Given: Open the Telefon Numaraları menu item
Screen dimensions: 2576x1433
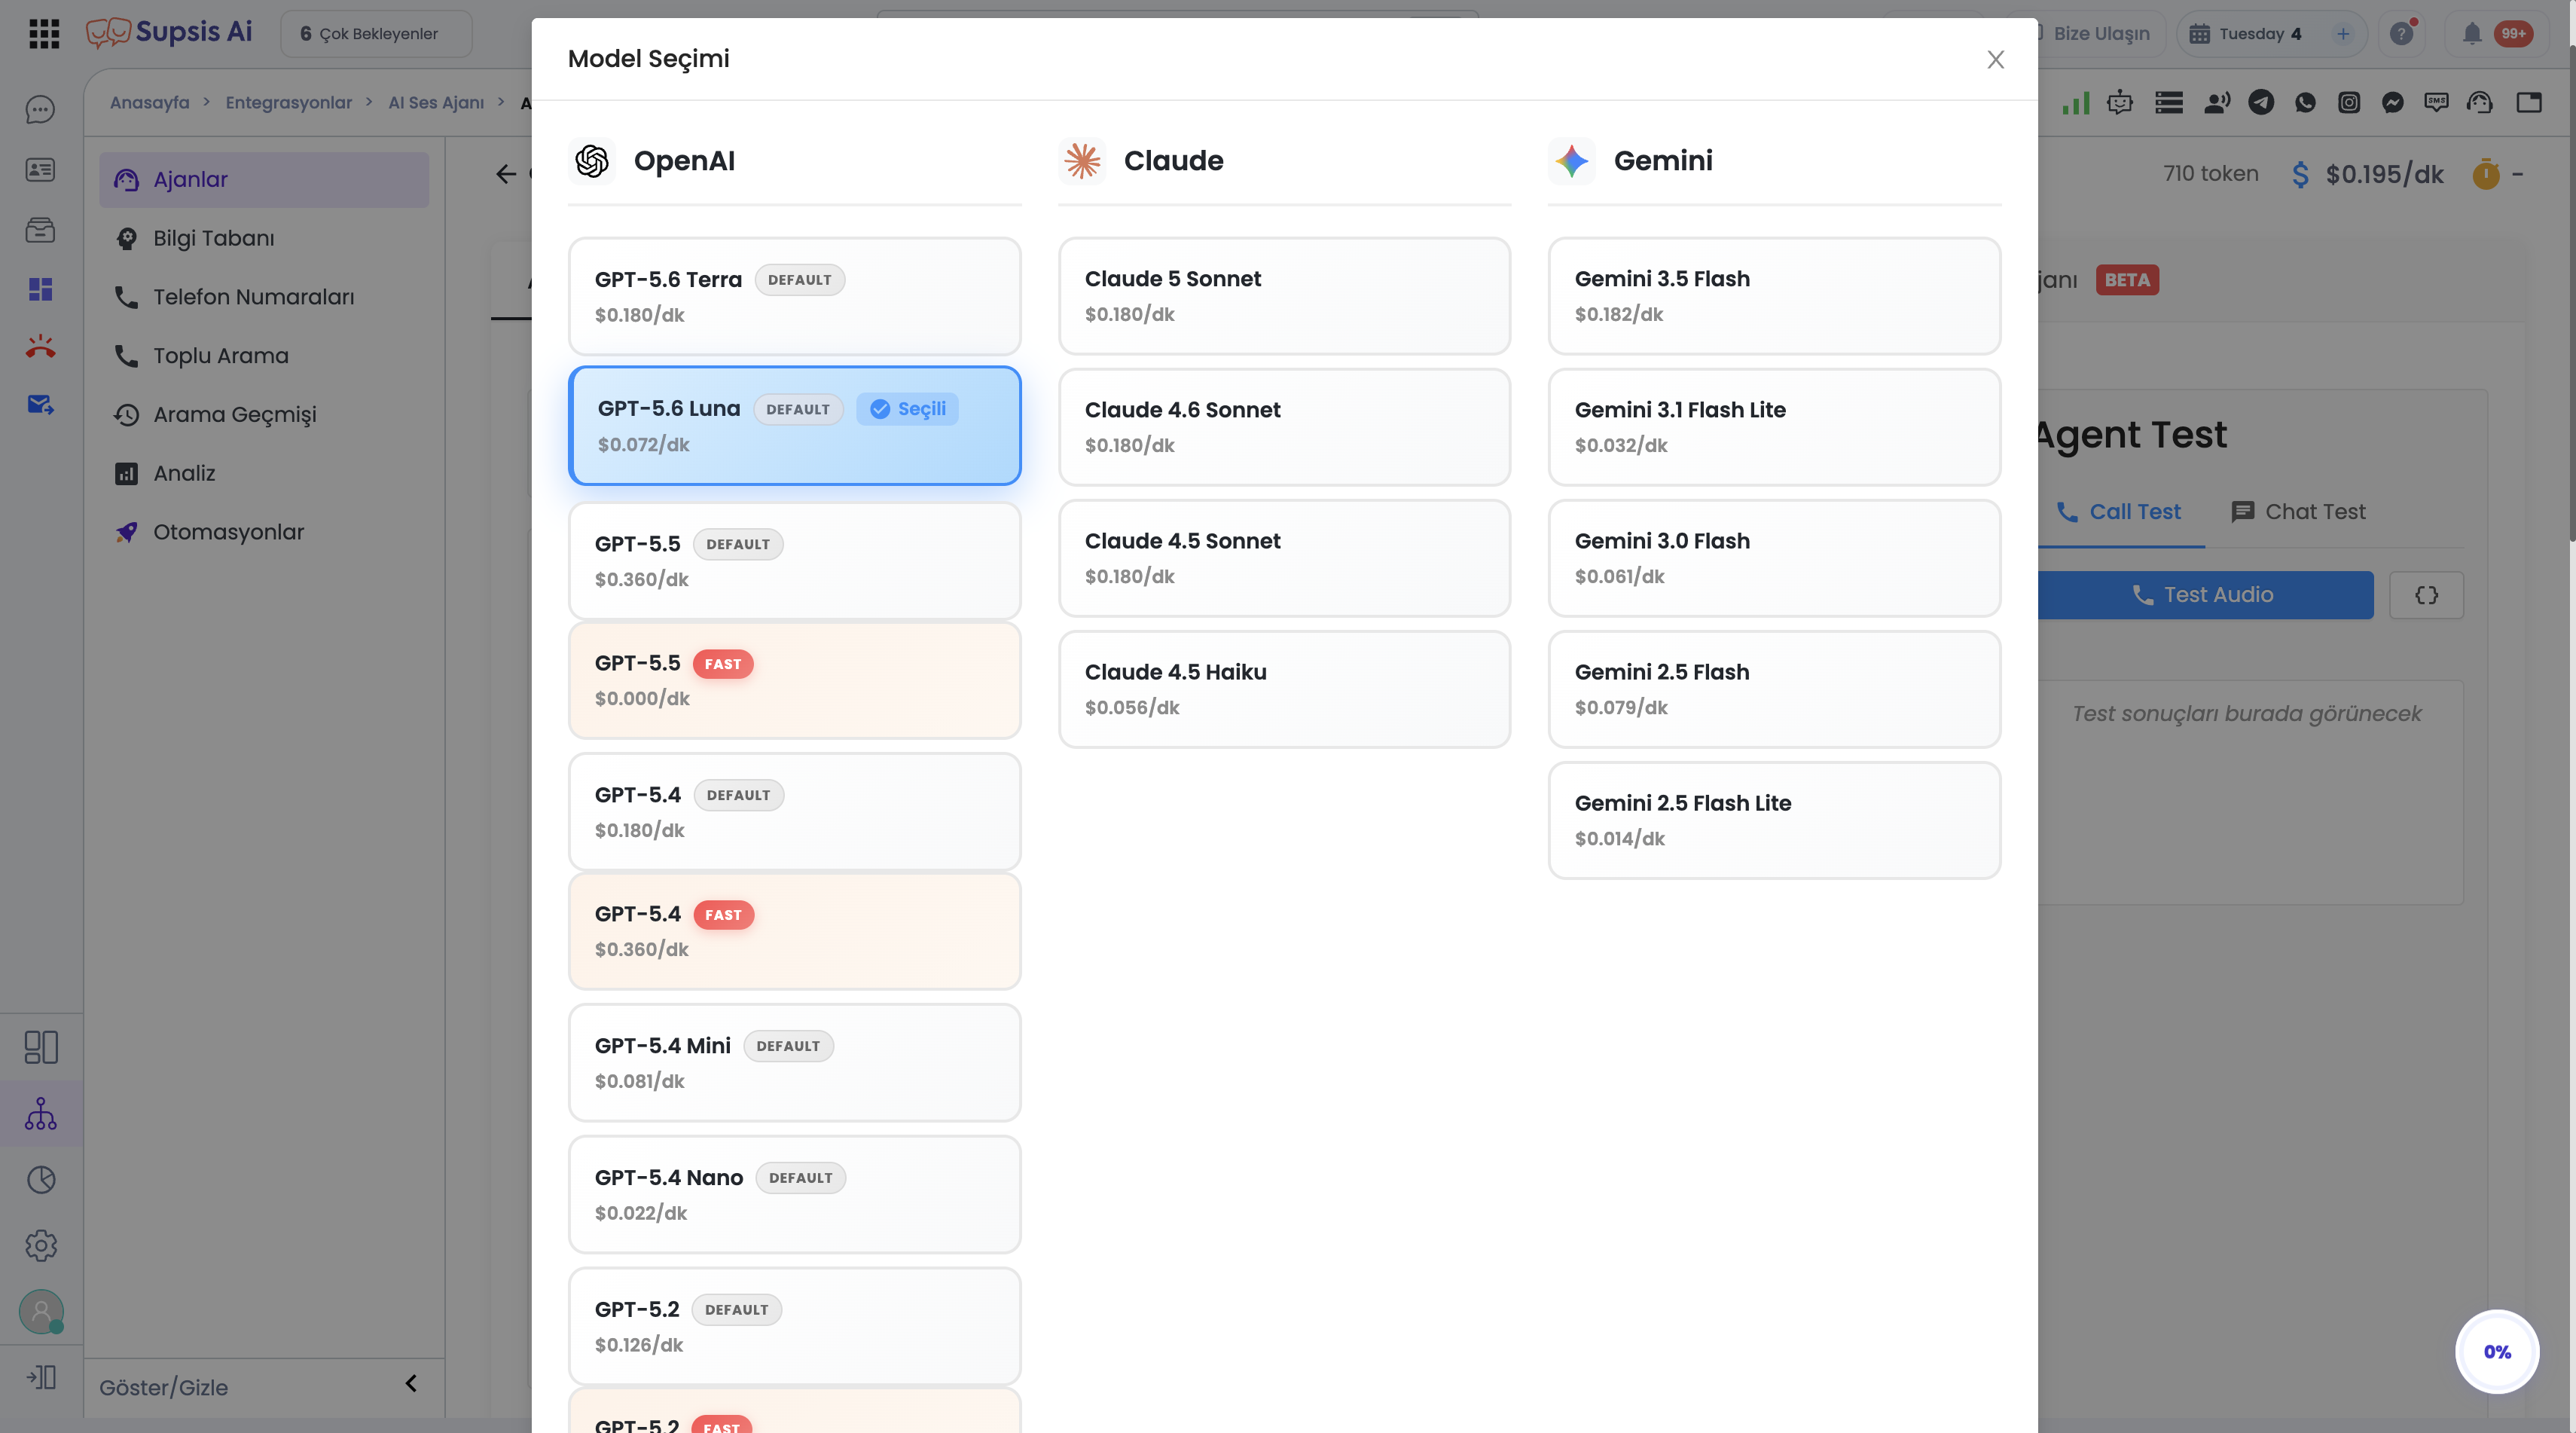Looking at the screenshot, I should 264,297.
